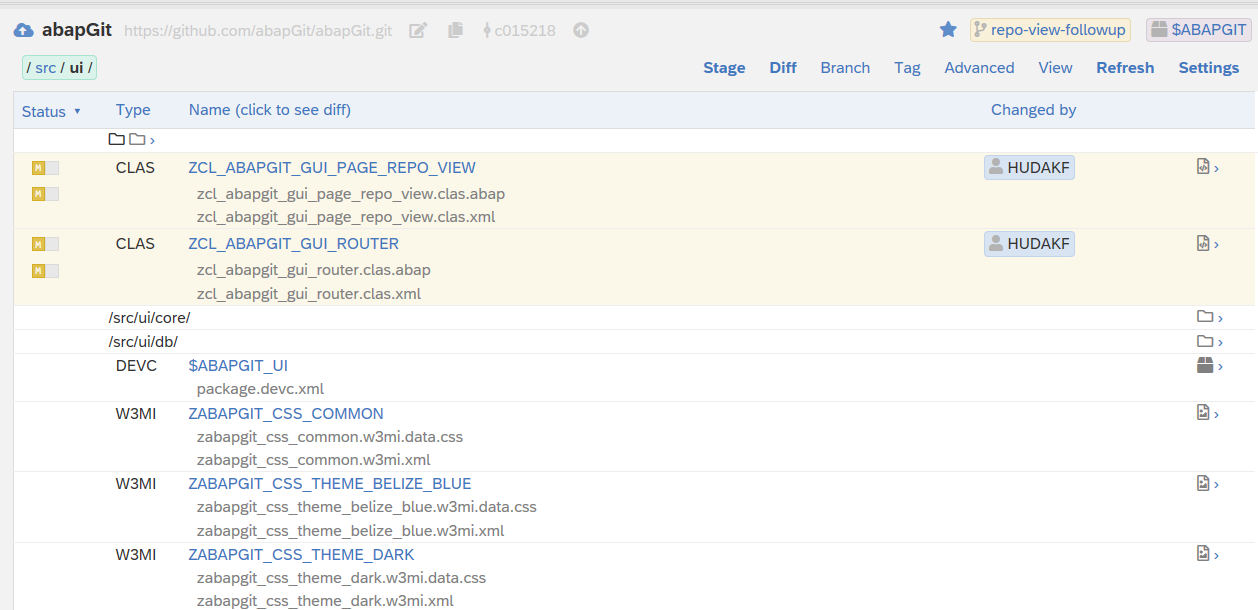
Task: Click the light folder icon in parent row
Action: (137, 139)
